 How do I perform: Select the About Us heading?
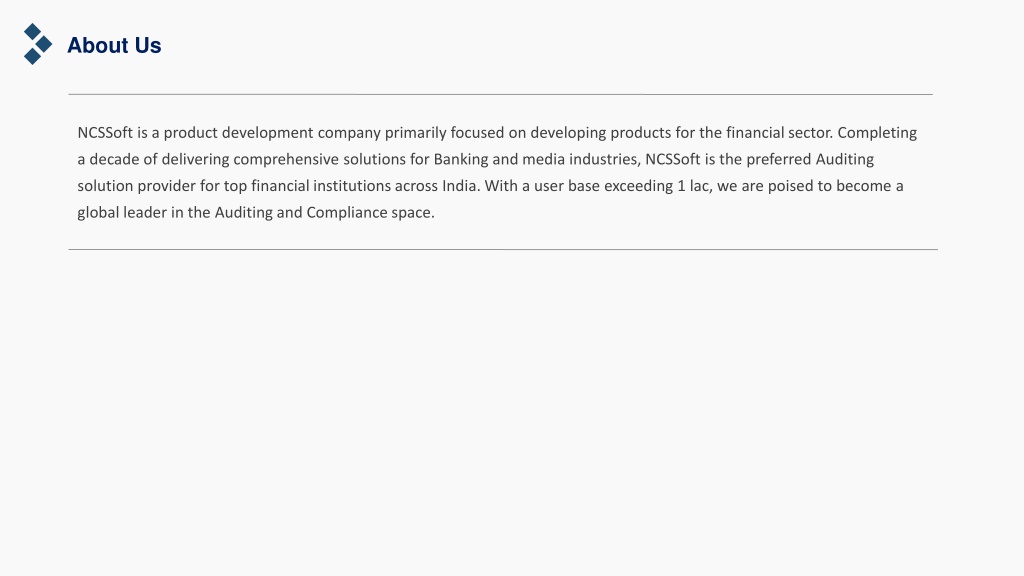point(114,46)
